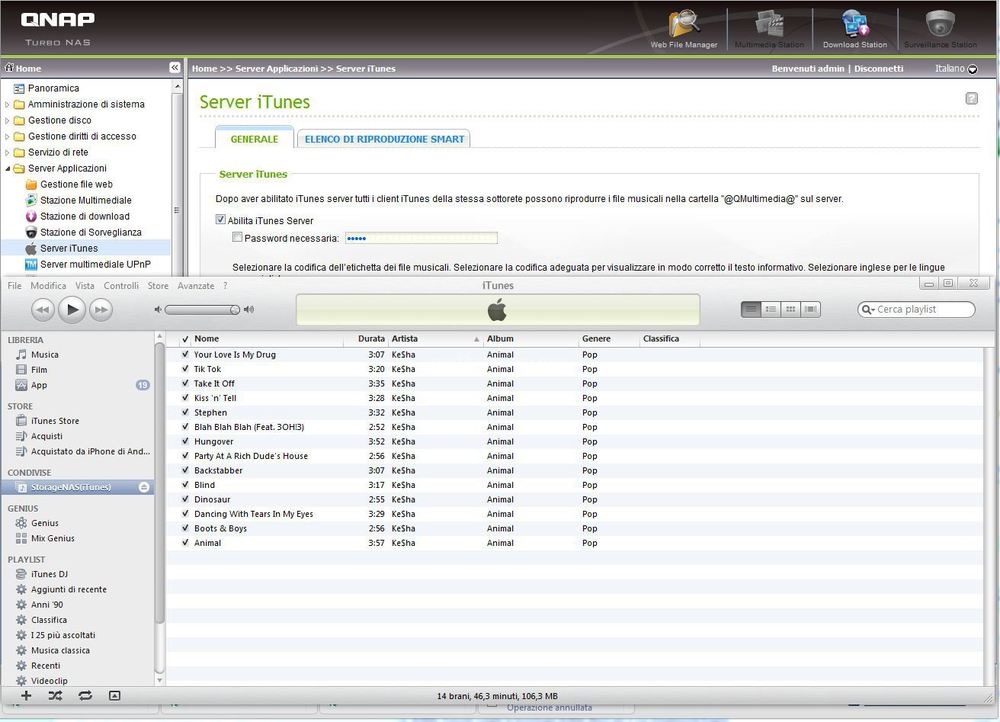The height and width of the screenshot is (722, 1000).
Task: Sort songs by Nome column header
Action: point(266,339)
